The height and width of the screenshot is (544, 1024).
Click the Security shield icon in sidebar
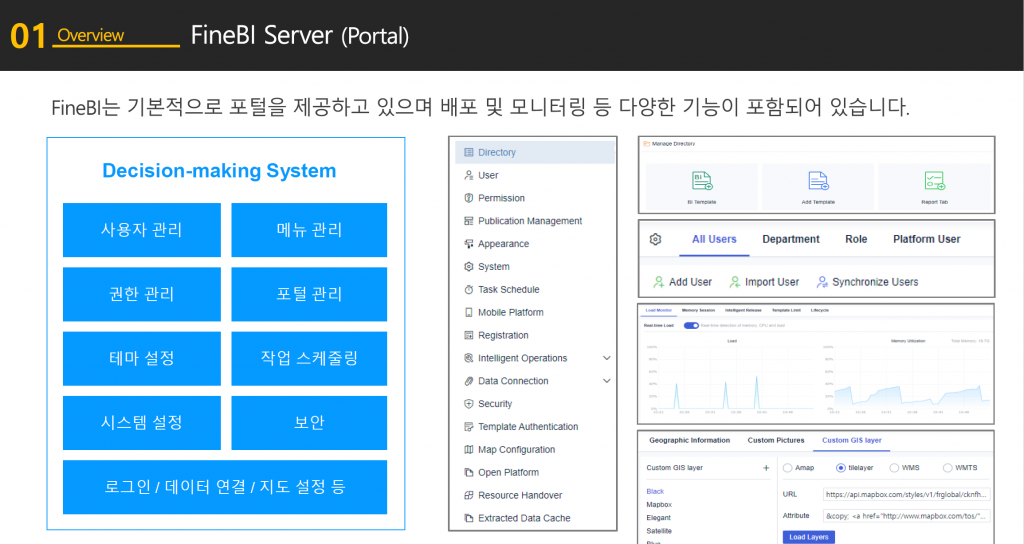469,404
